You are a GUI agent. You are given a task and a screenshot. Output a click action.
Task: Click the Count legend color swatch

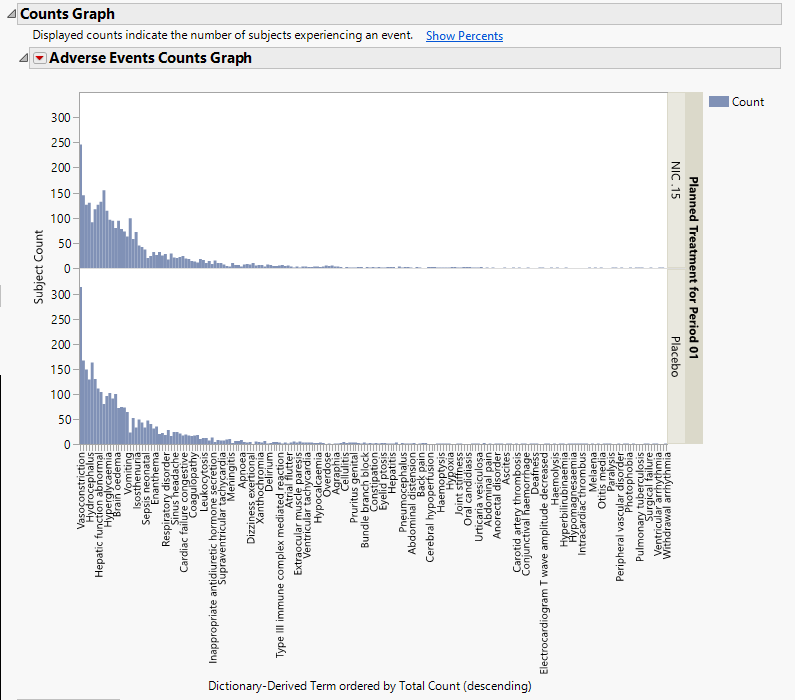[718, 102]
